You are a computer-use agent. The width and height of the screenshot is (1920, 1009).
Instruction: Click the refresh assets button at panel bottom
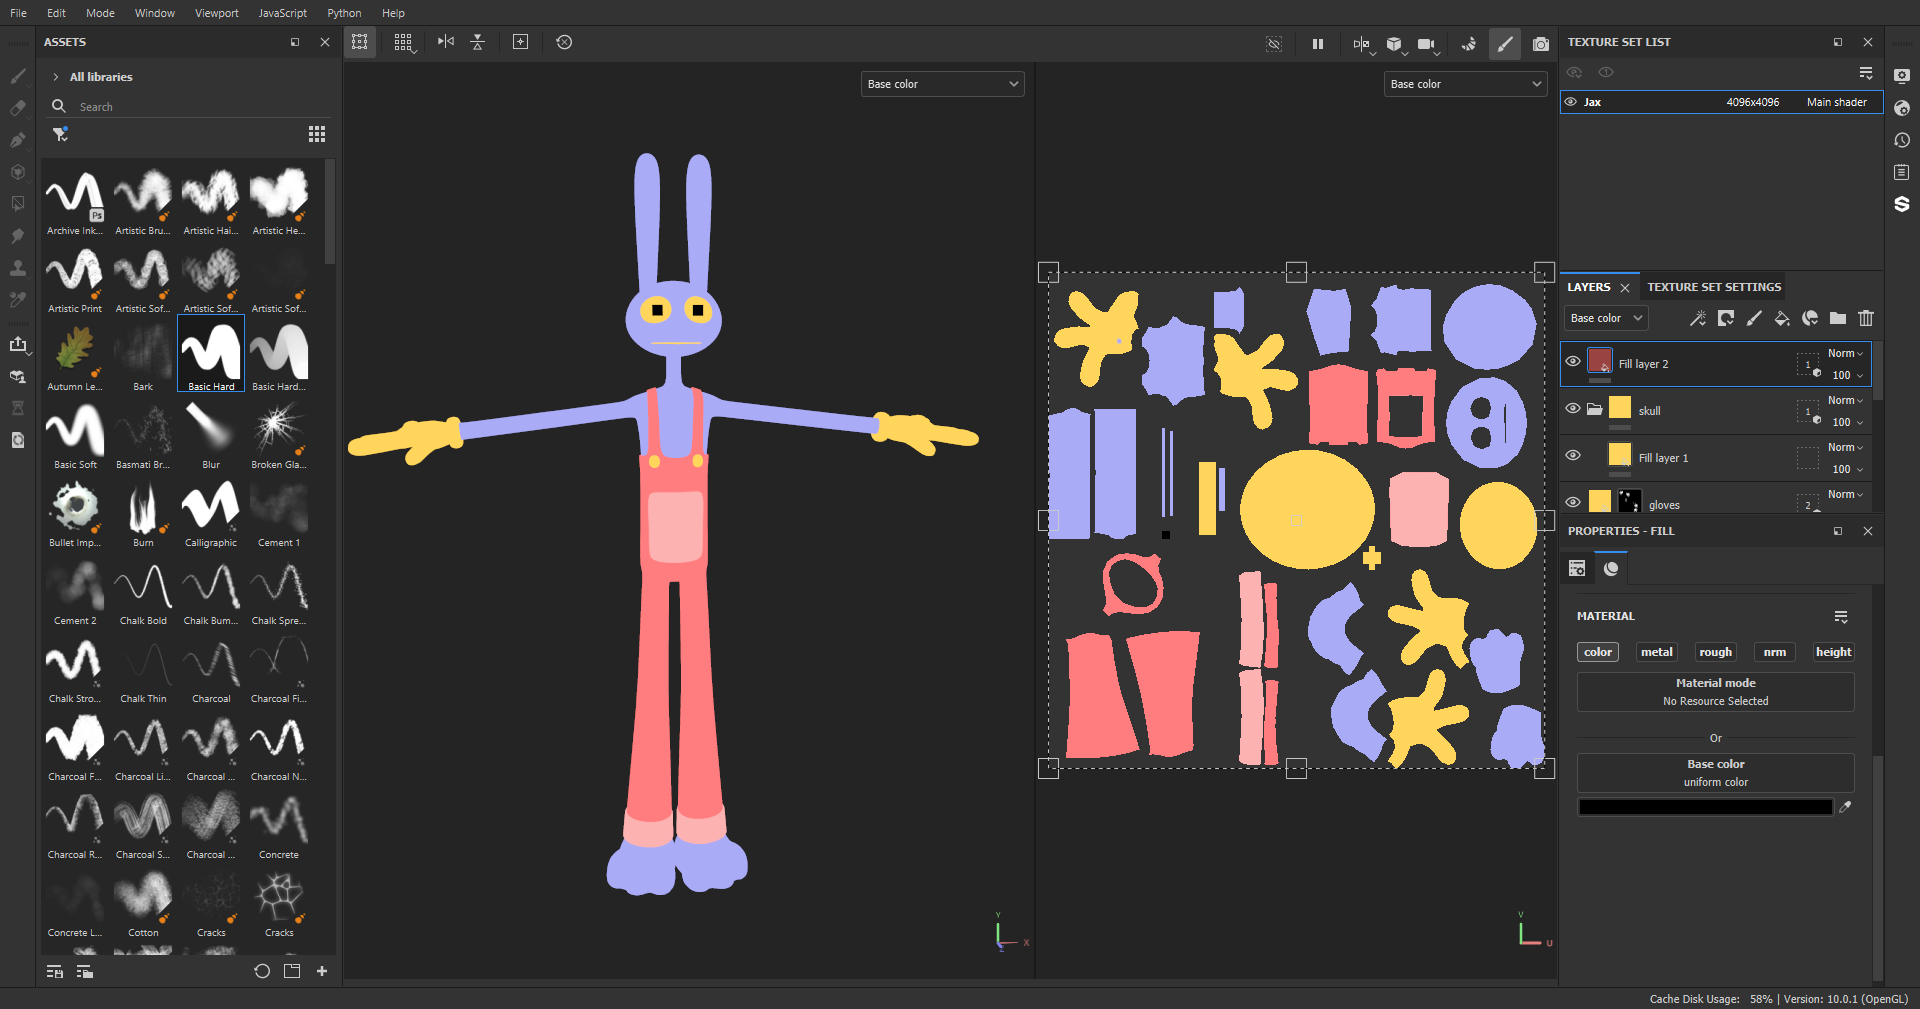tap(262, 971)
